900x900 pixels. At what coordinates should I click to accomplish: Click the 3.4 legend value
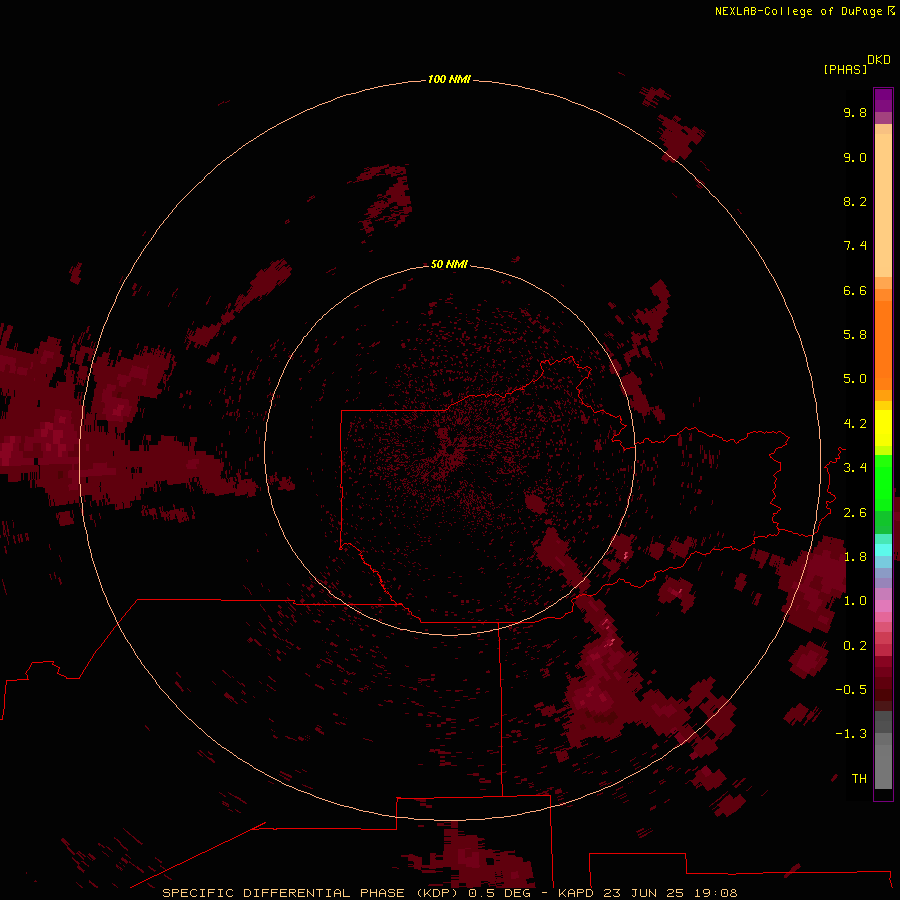[x=855, y=468]
